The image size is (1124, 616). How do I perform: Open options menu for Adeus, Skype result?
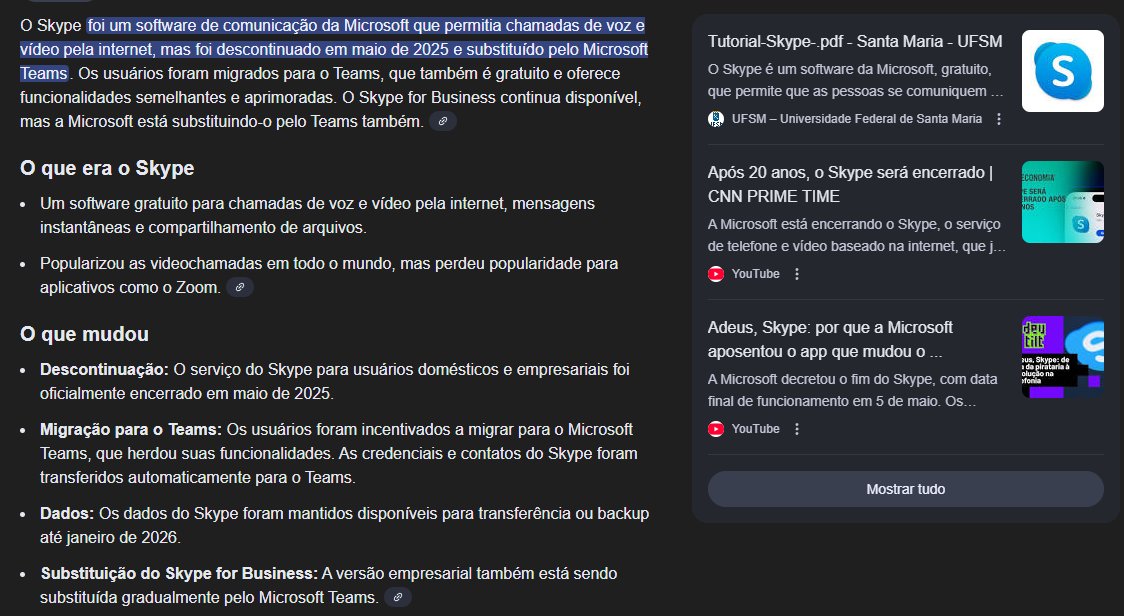(796, 429)
